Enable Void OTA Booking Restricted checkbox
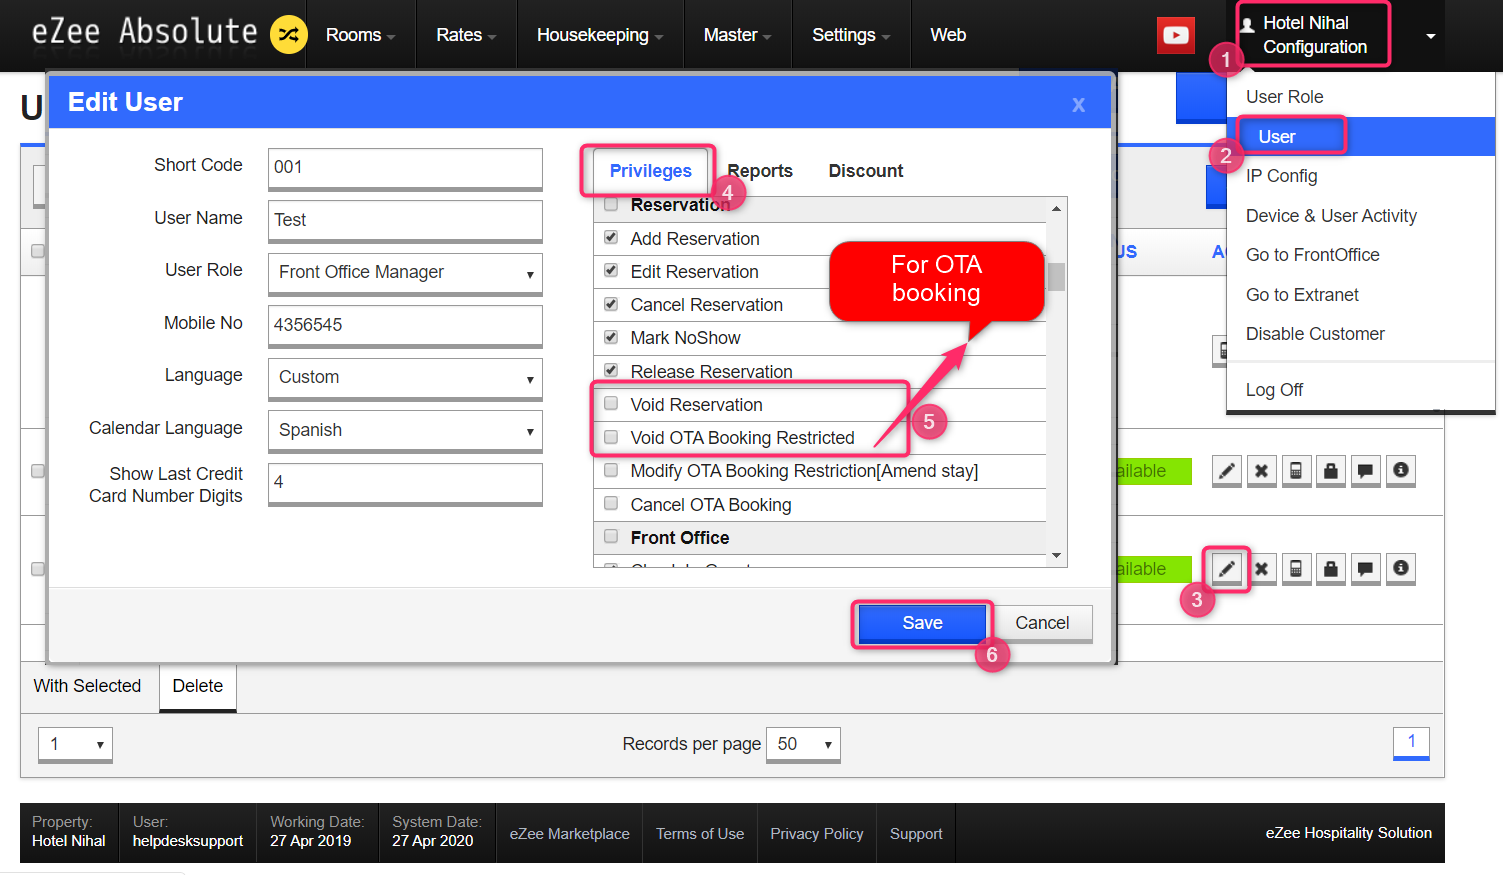1503x875 pixels. coord(611,437)
